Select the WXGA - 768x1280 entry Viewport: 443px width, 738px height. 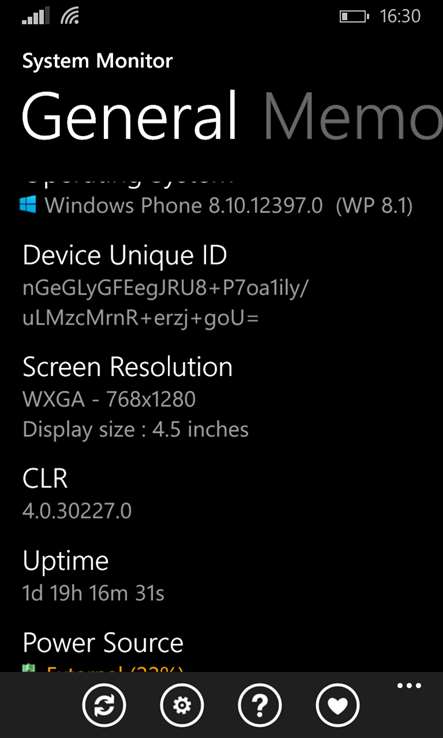click(x=109, y=400)
